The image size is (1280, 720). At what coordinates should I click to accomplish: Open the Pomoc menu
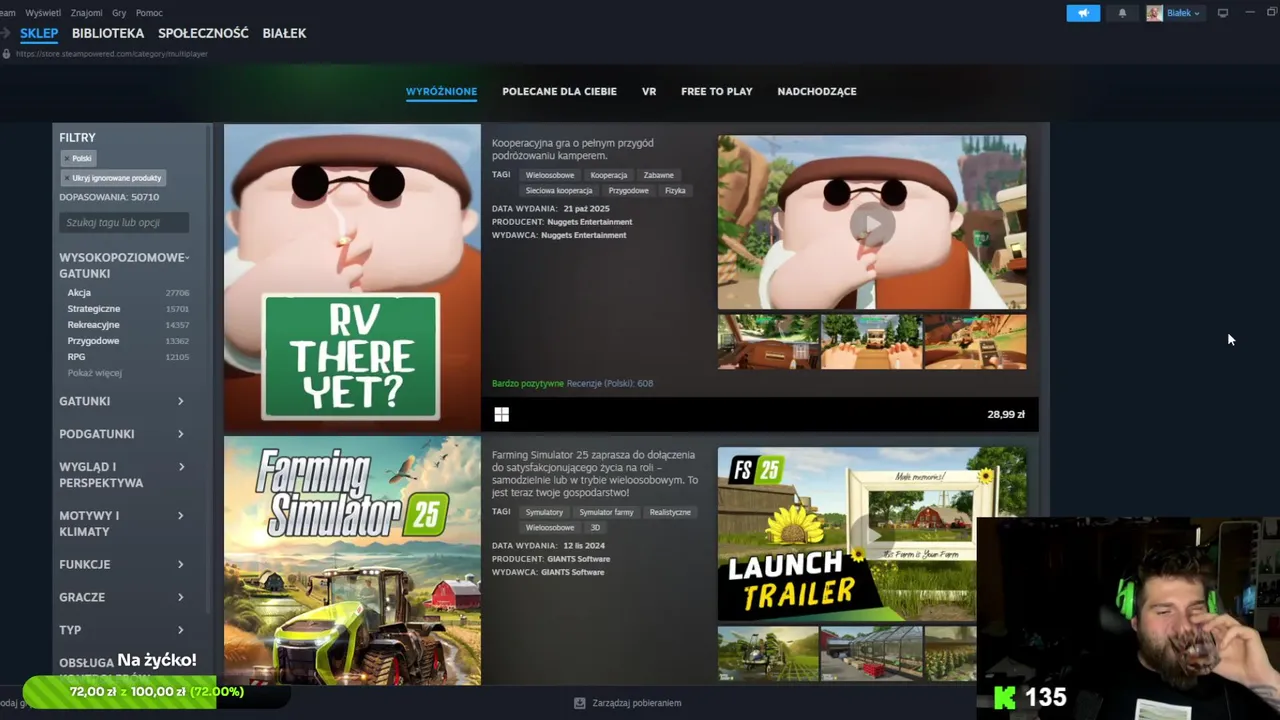click(149, 13)
